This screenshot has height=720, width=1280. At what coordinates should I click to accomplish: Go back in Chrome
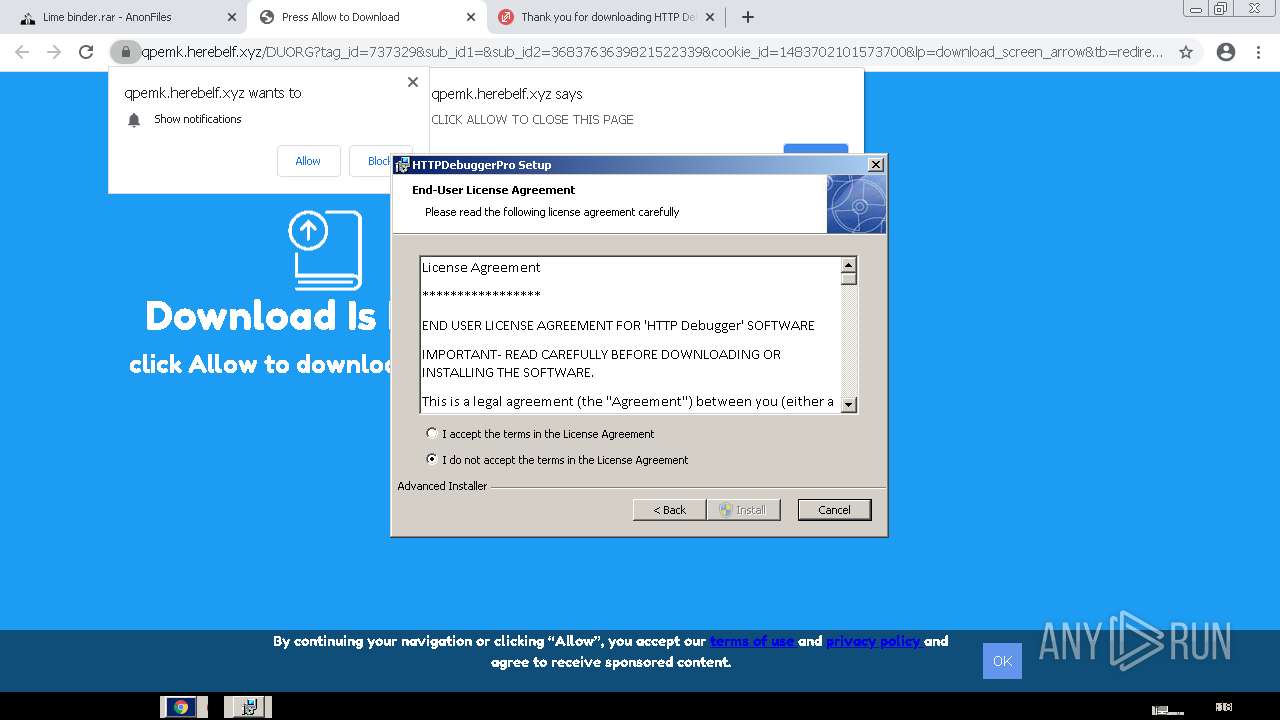(x=22, y=52)
